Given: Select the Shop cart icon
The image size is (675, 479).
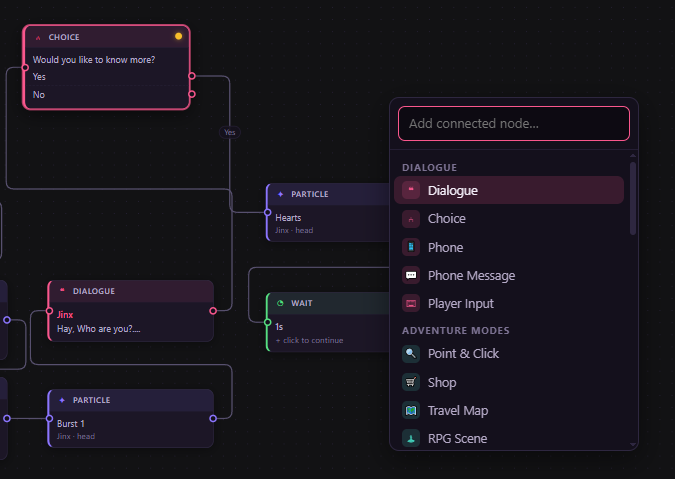Looking at the screenshot, I should tap(411, 382).
